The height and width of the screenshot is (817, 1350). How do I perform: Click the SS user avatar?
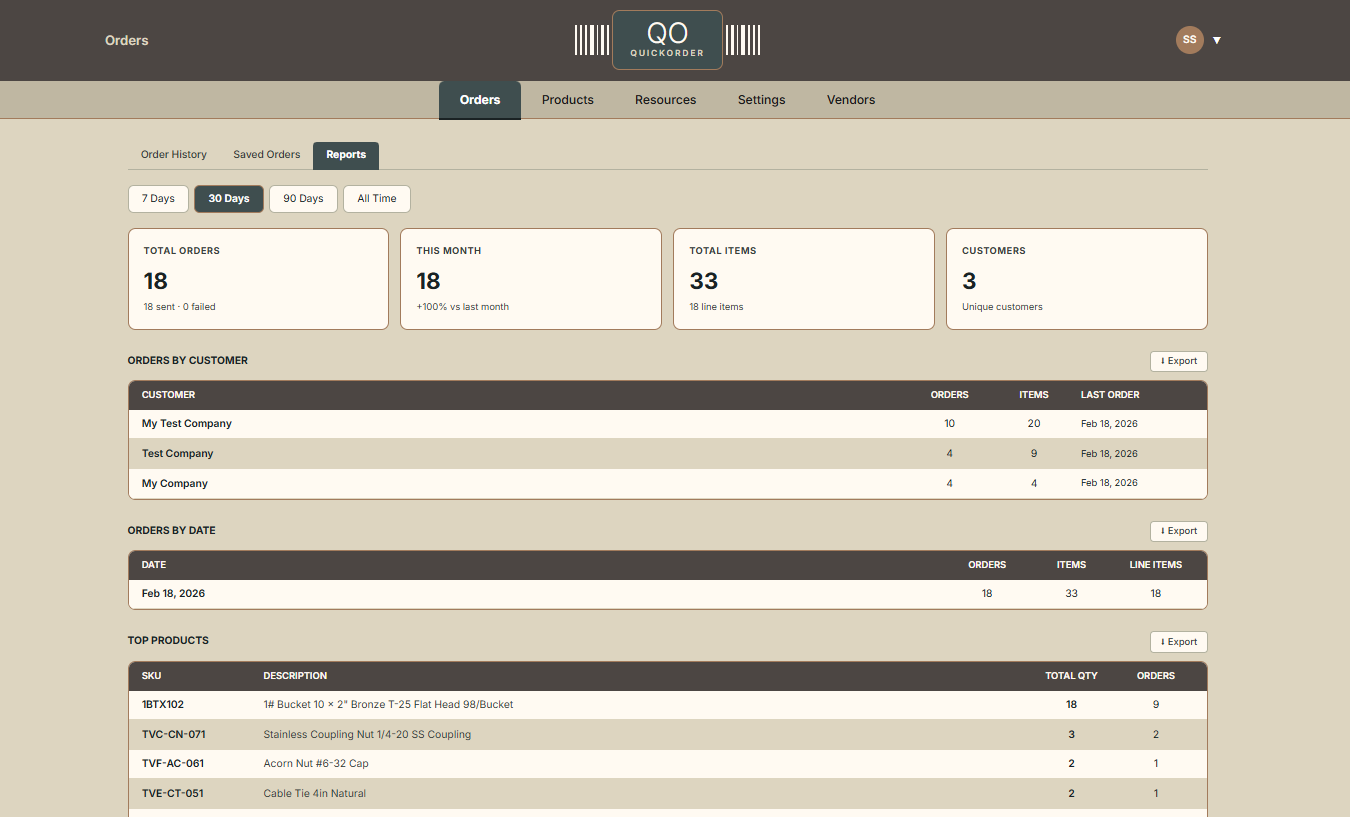(1189, 40)
